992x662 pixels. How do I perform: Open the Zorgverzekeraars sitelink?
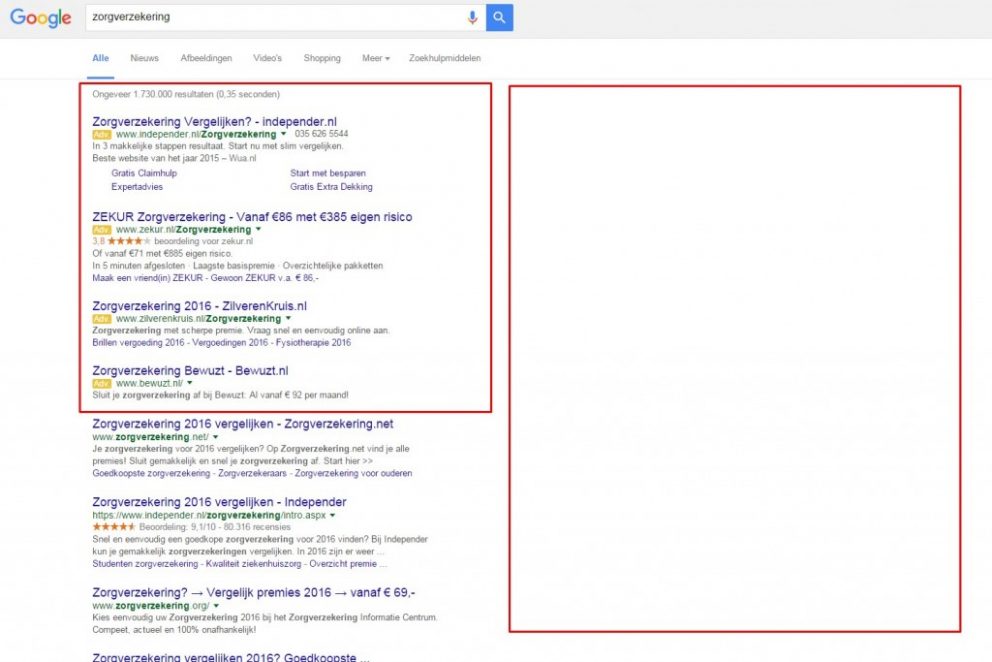pos(252,473)
